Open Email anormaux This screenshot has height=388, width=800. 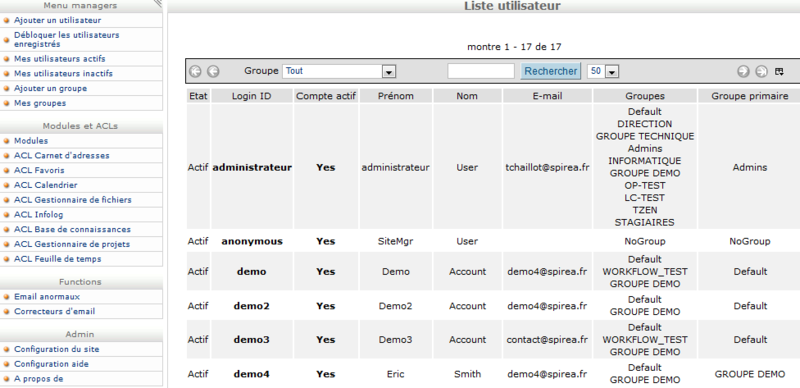point(47,297)
